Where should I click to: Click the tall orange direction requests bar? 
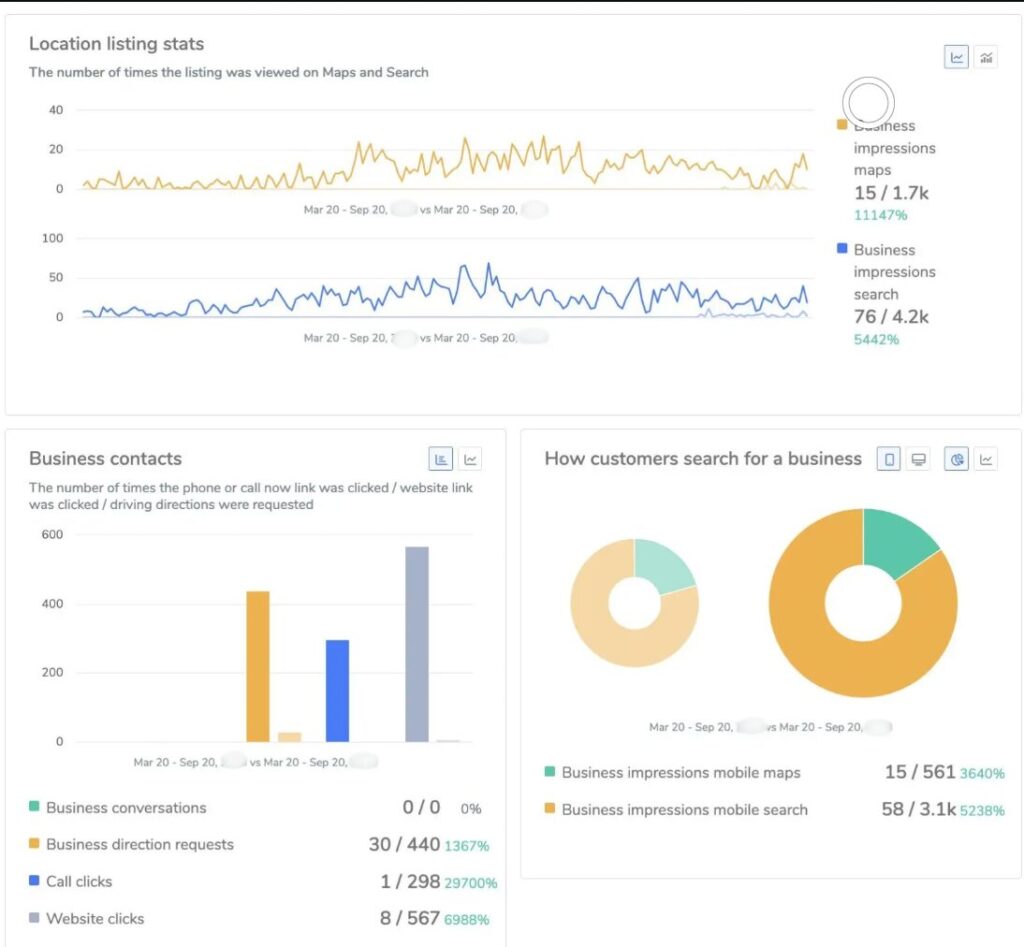(258, 666)
